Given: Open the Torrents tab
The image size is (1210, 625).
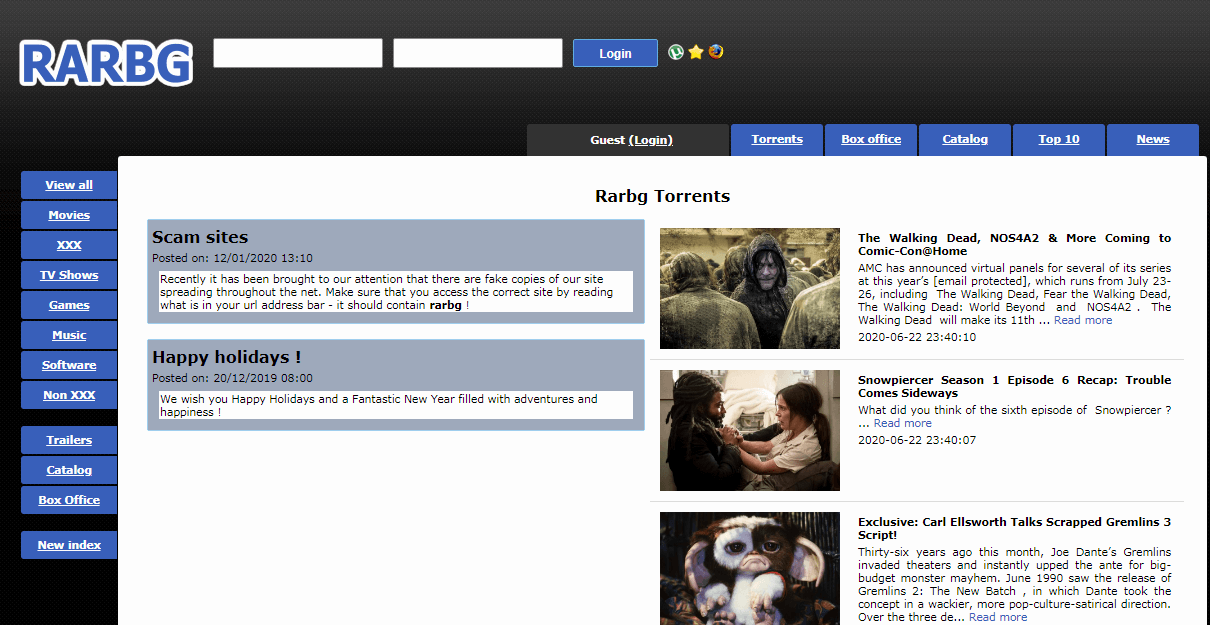Looking at the screenshot, I should (x=777, y=139).
